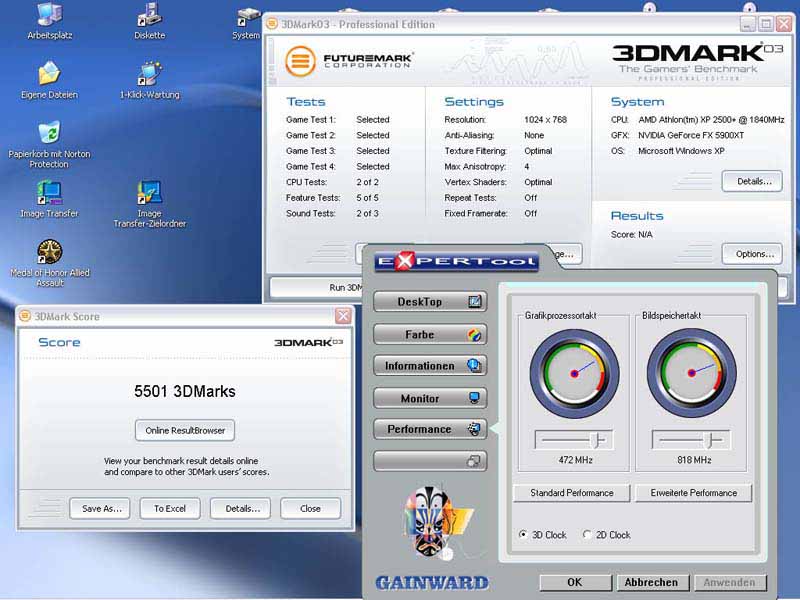Click the Gainward brand logo
Screen dimensions: 800x600
point(432,583)
